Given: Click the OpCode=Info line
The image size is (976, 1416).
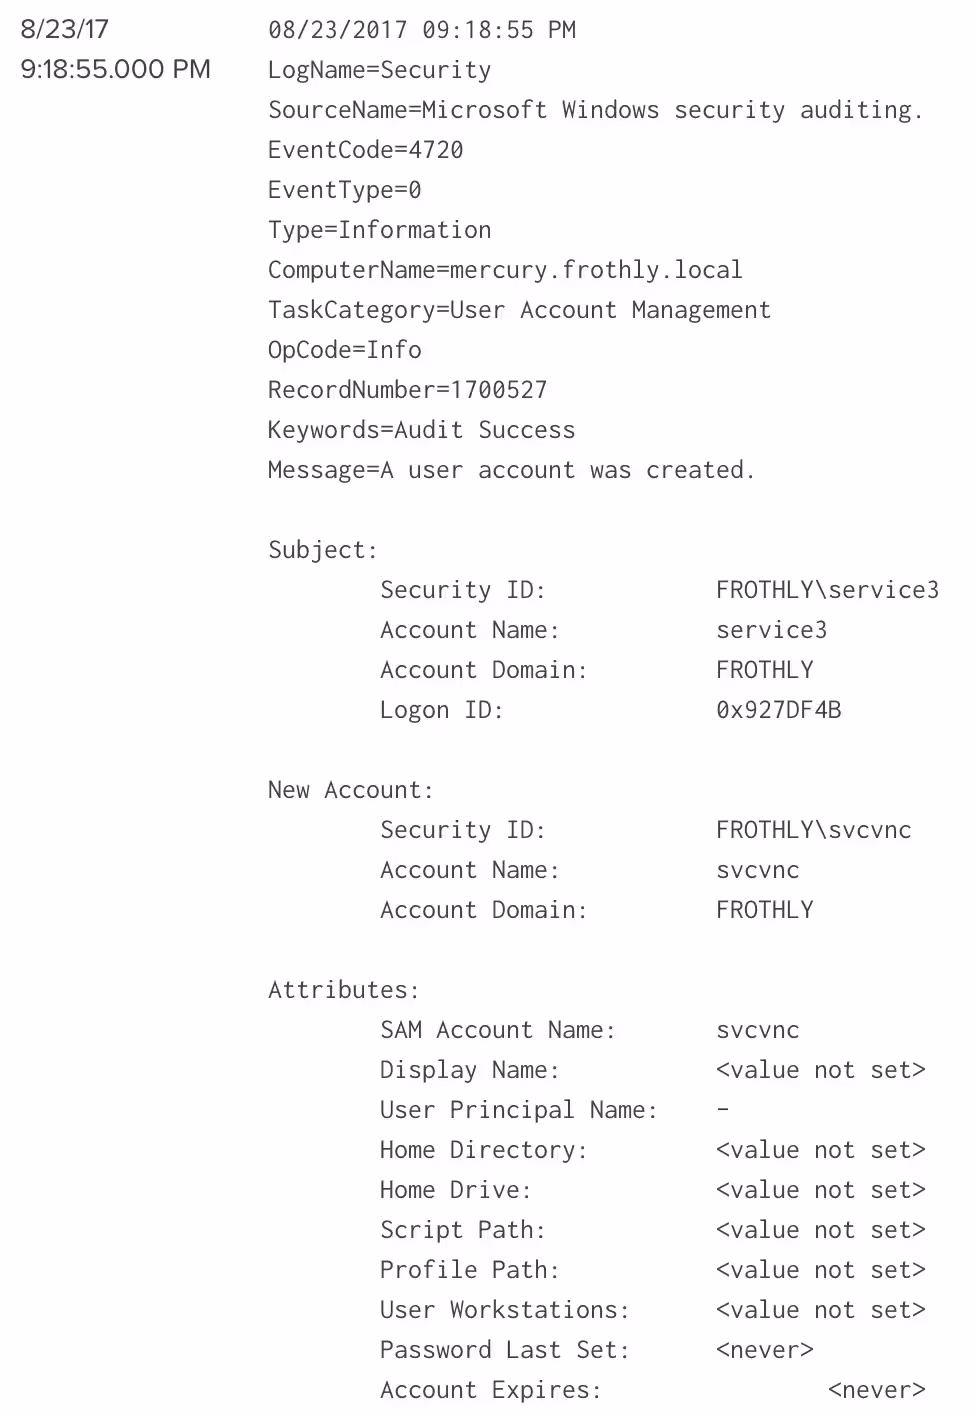Looking at the screenshot, I should click(344, 350).
